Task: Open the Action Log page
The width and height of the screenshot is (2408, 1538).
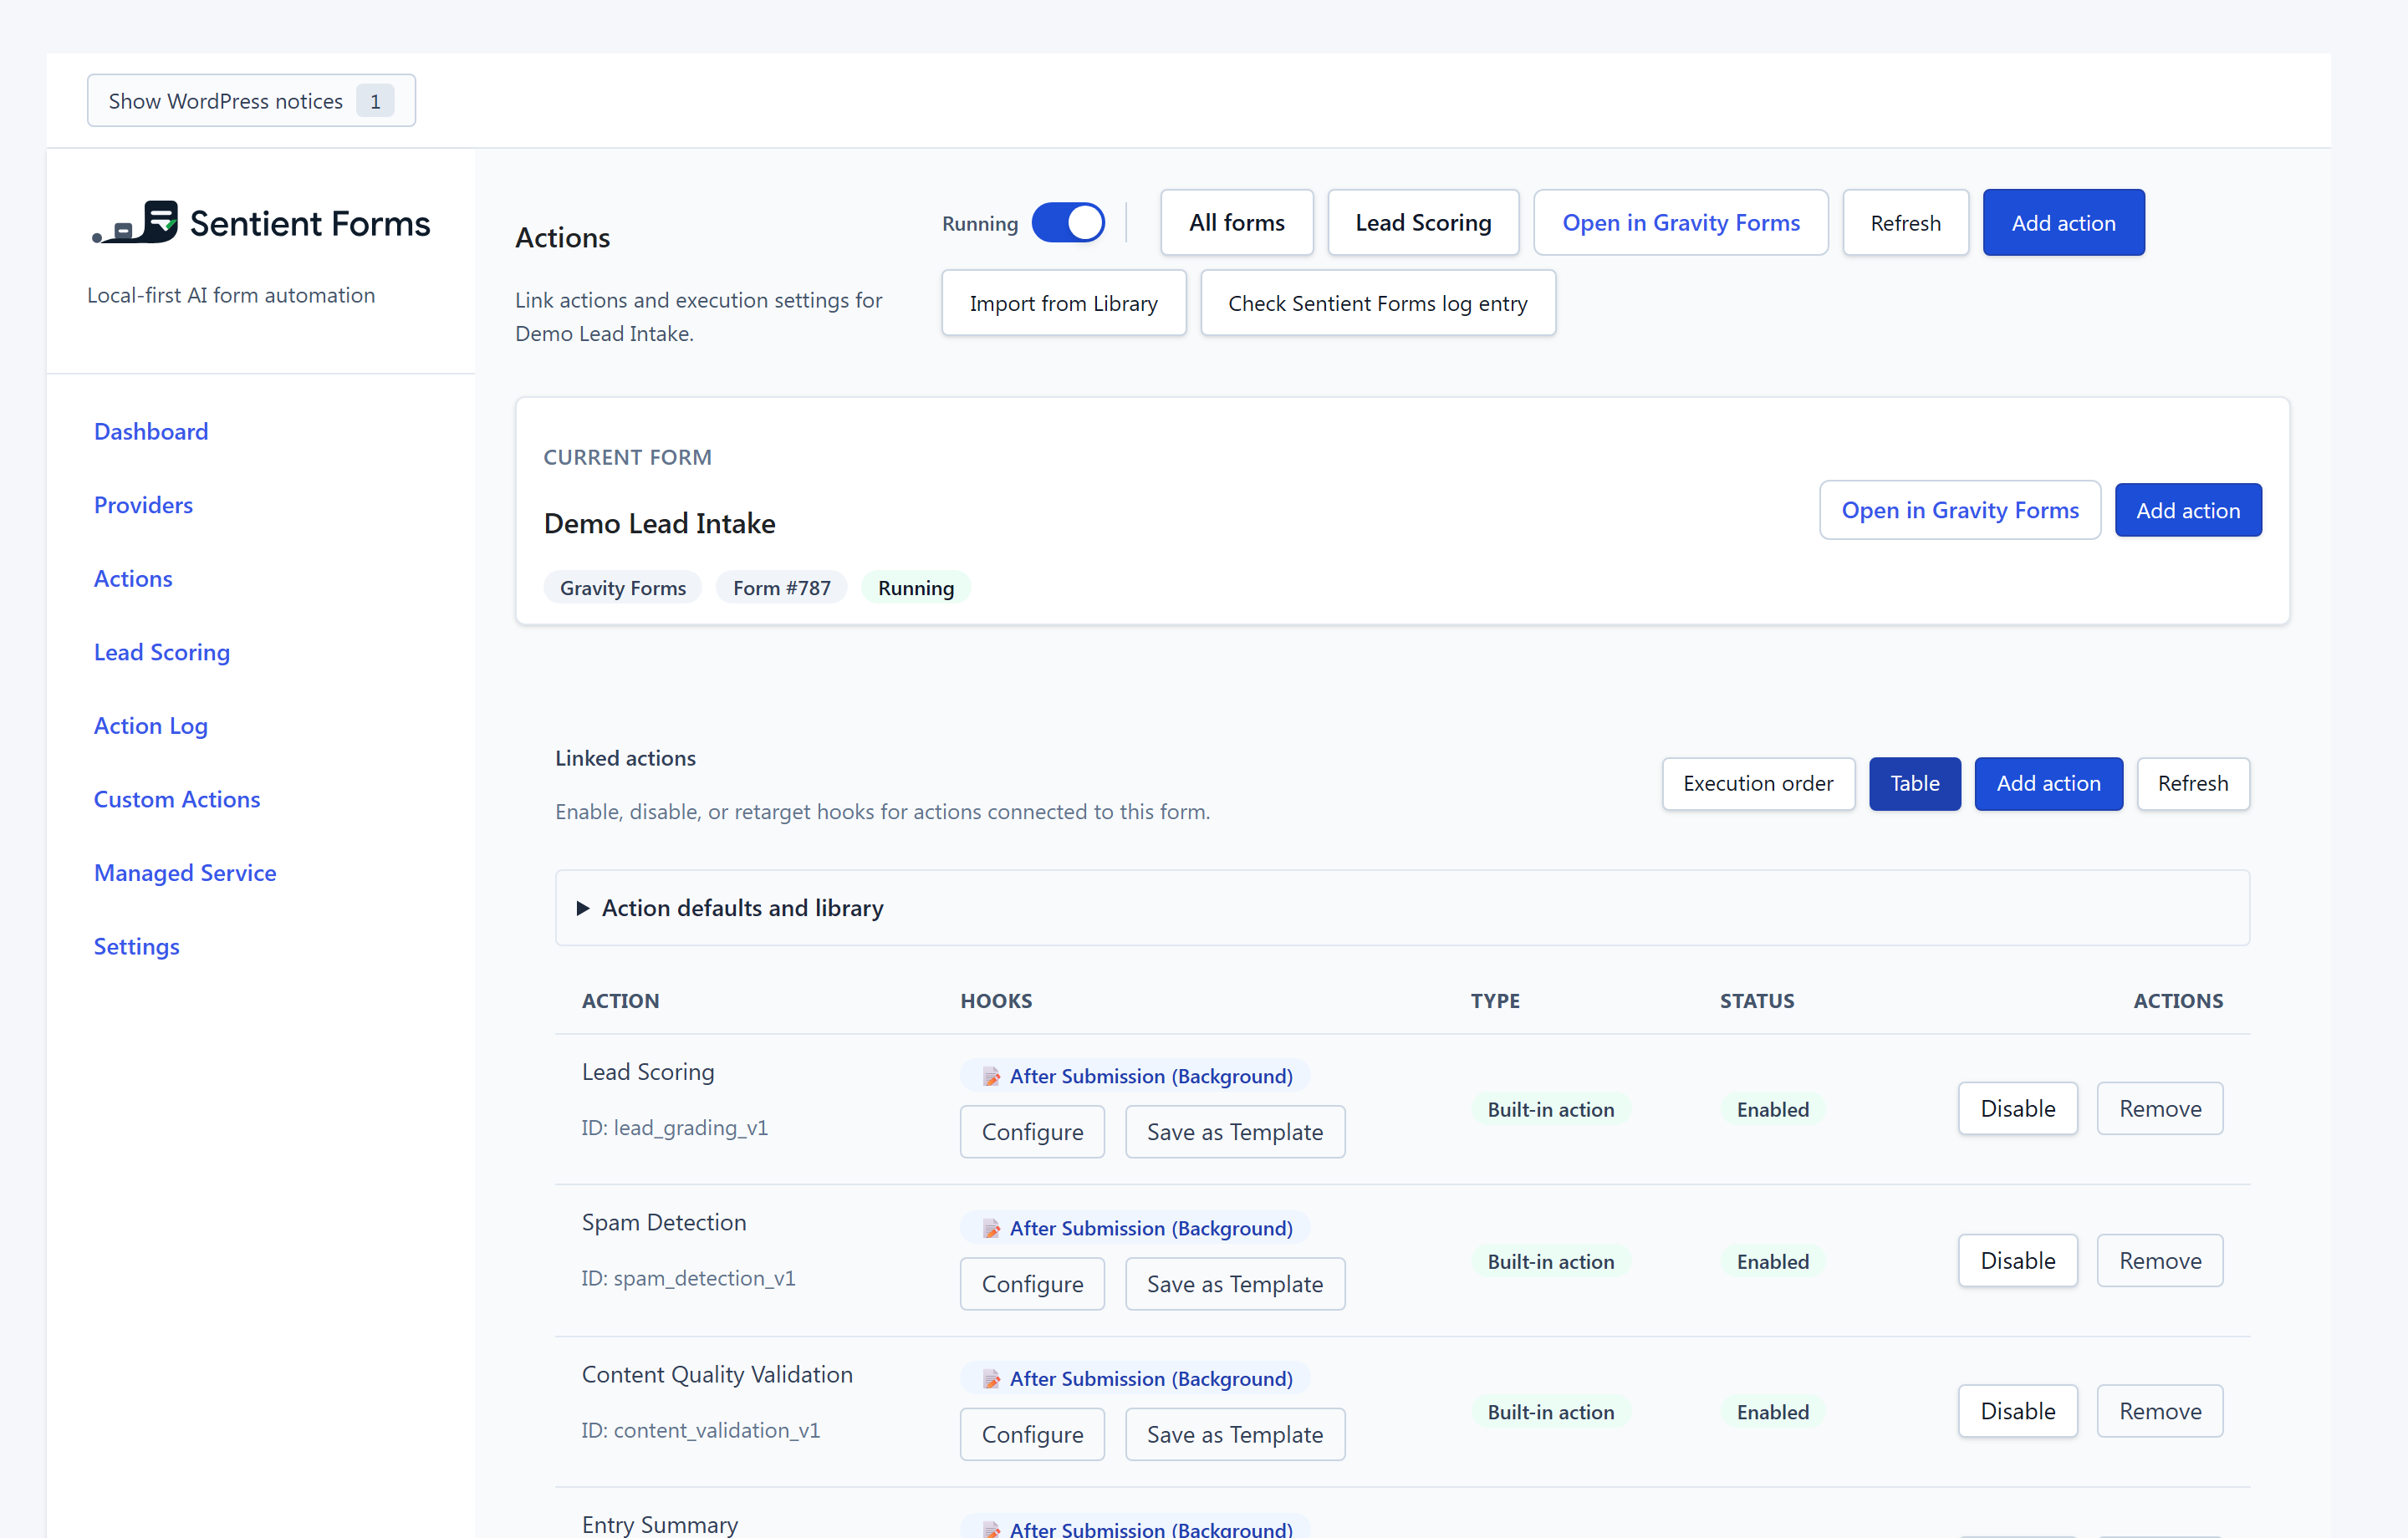Action: point(151,726)
